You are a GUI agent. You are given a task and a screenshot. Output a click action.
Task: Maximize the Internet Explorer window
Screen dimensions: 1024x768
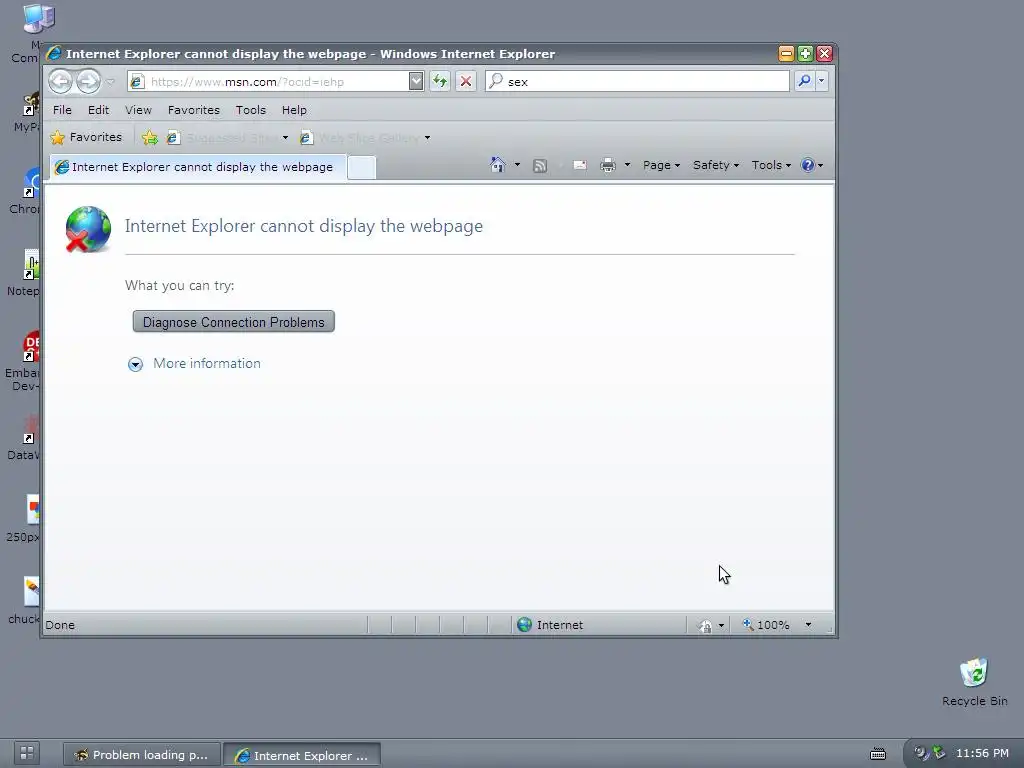point(805,54)
